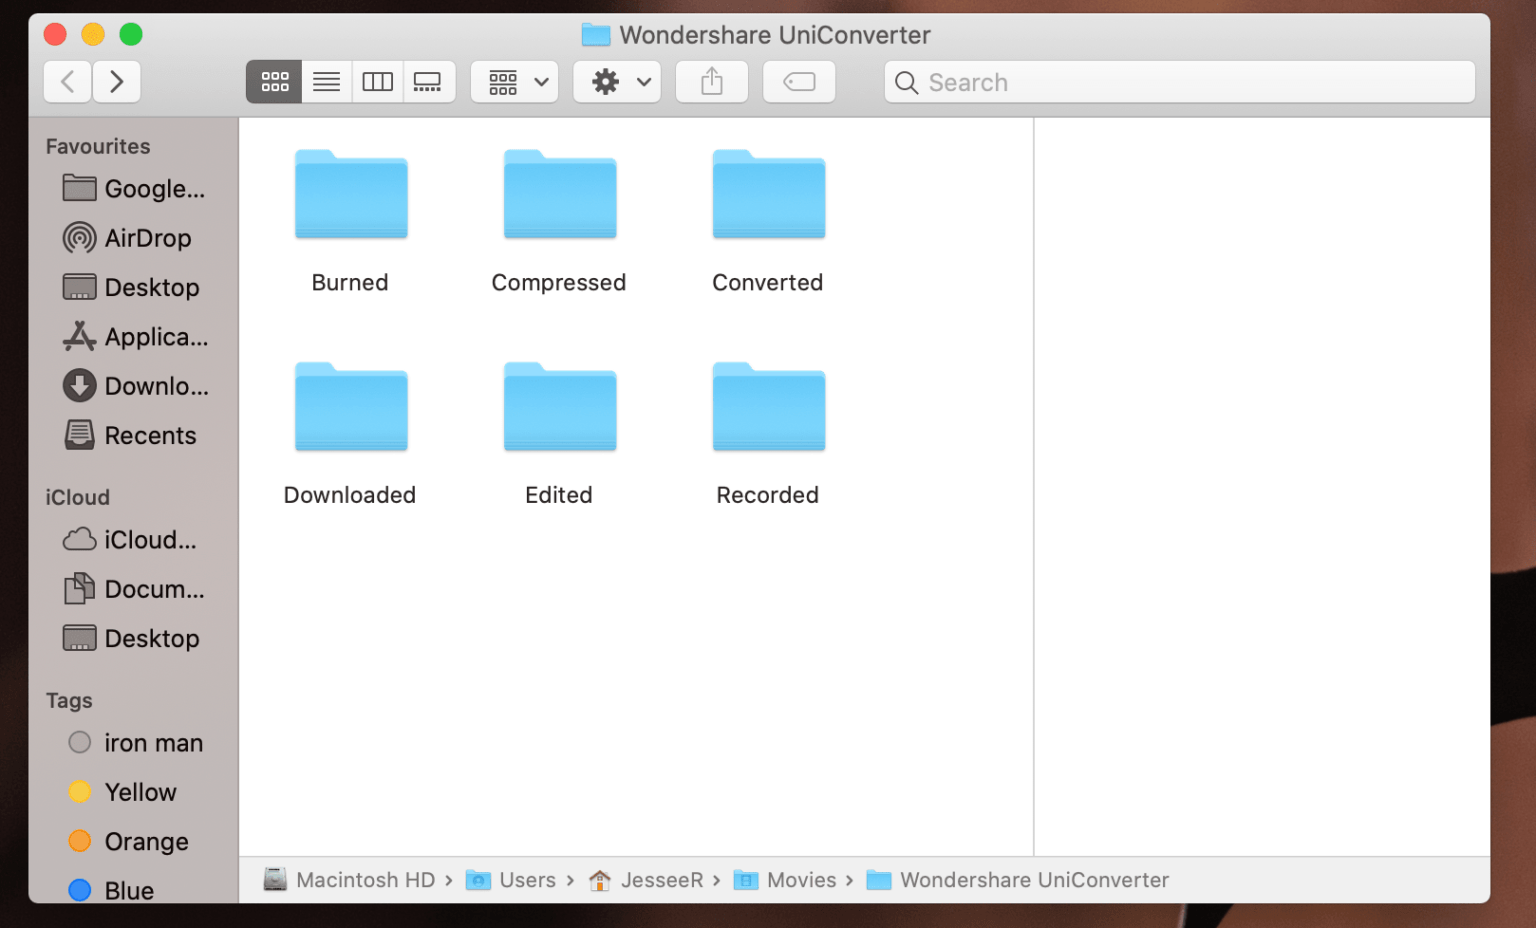1536x928 pixels.
Task: Select the Converted folder
Action: [769, 195]
